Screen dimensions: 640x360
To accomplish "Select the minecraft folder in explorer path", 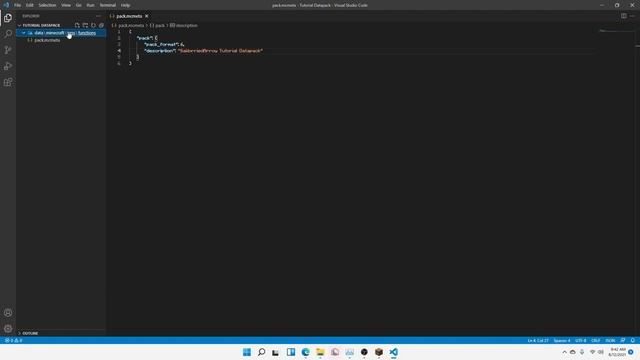I will [x=55, y=33].
